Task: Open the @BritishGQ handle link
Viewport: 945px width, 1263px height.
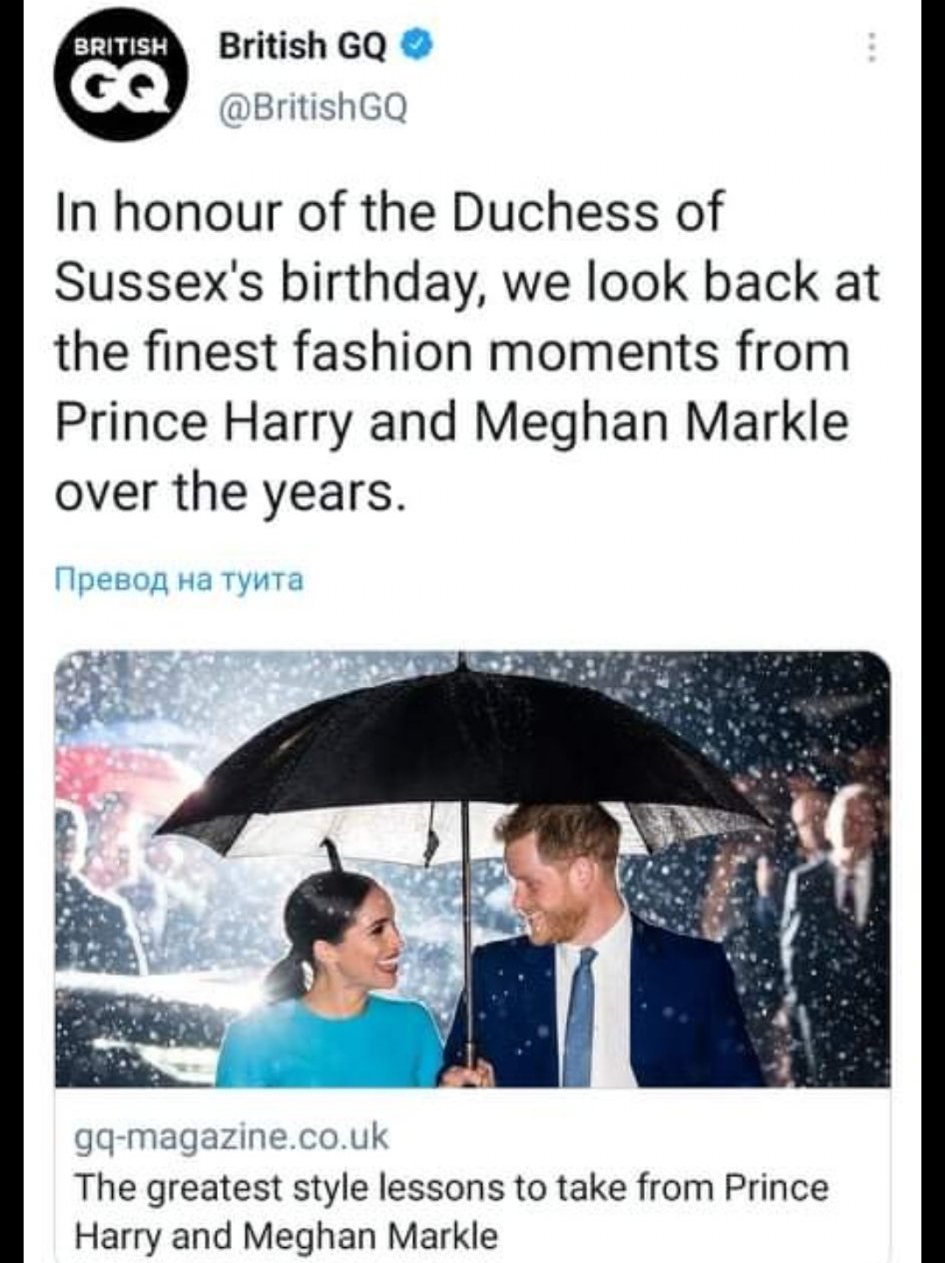Action: [310, 106]
